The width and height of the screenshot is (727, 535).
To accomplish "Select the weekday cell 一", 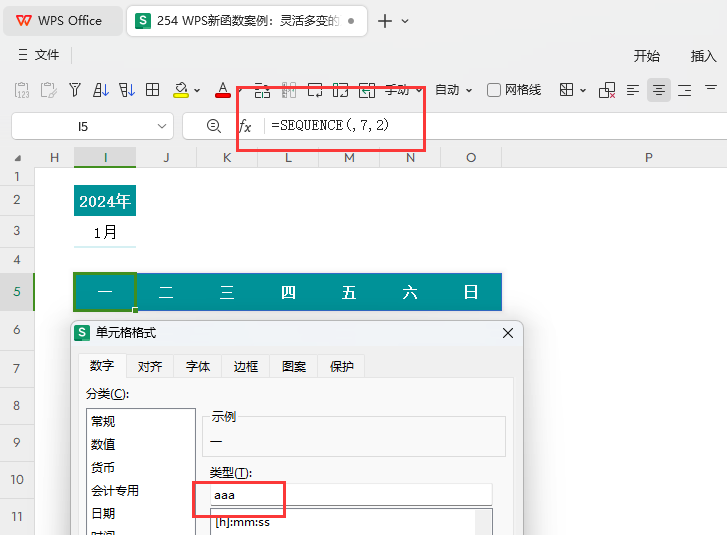I will click(105, 292).
